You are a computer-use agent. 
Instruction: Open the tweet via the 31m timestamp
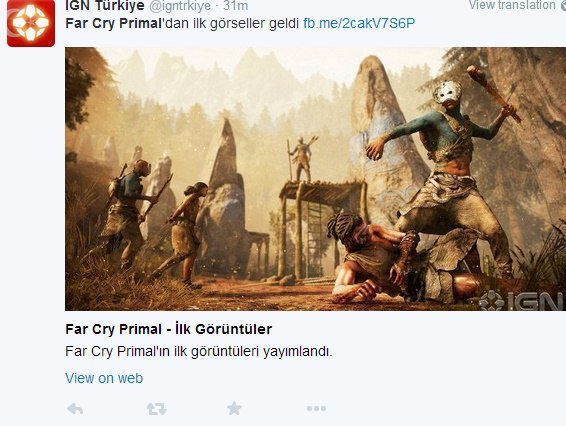tap(236, 5)
